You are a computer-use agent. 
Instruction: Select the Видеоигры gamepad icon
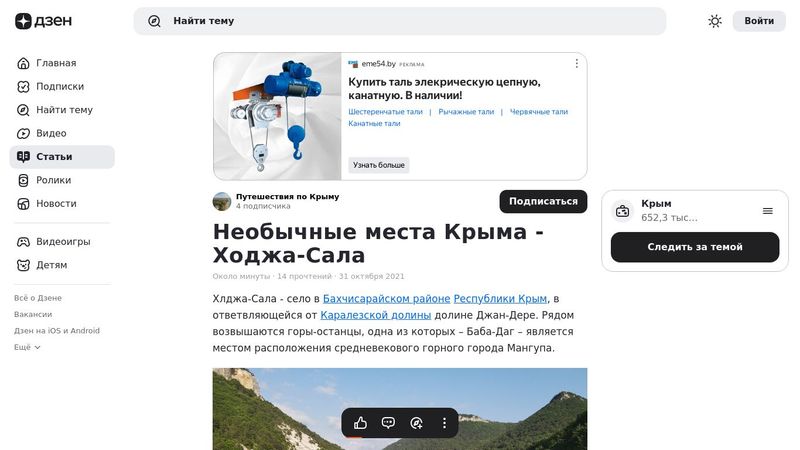[23, 242]
